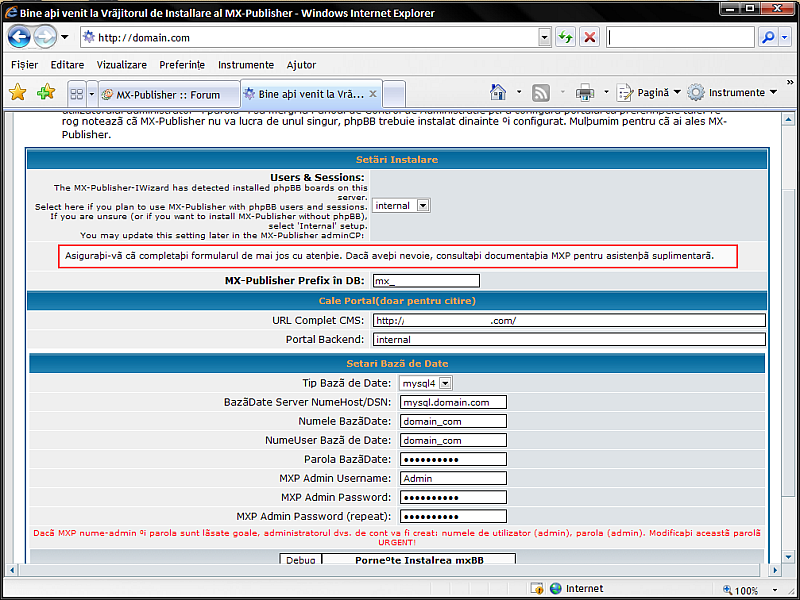The width and height of the screenshot is (800, 600).
Task: Click the Add to Favorites icon
Action: click(45, 93)
